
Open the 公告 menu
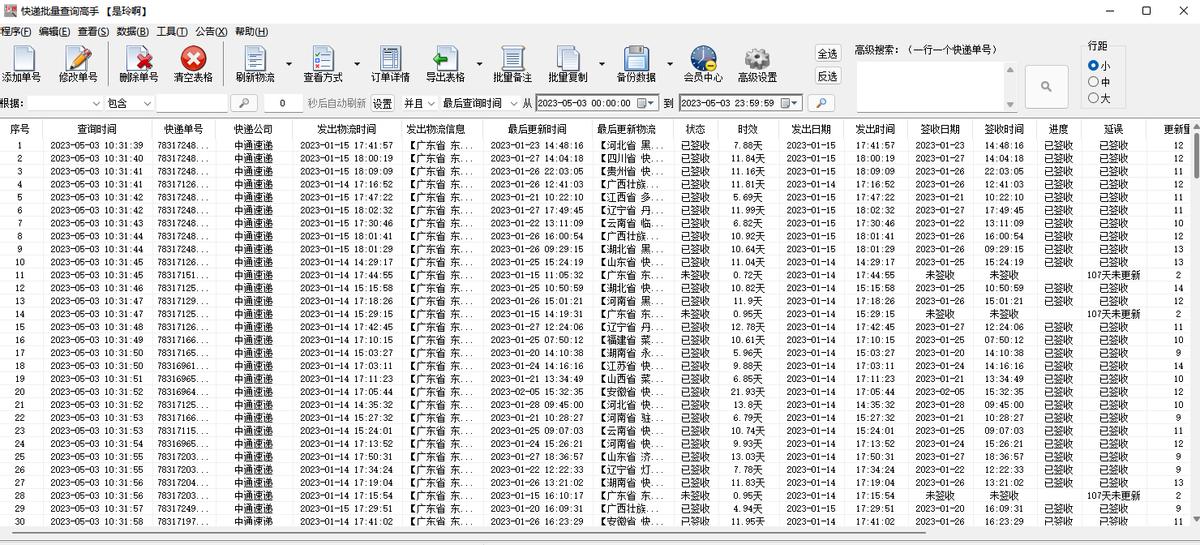pos(211,32)
